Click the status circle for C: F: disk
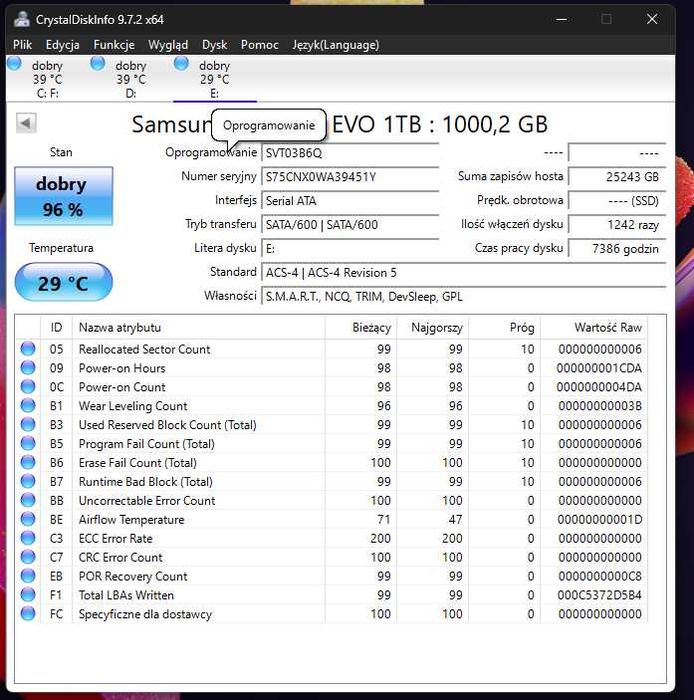Viewport: 694px width, 700px height. [14, 64]
